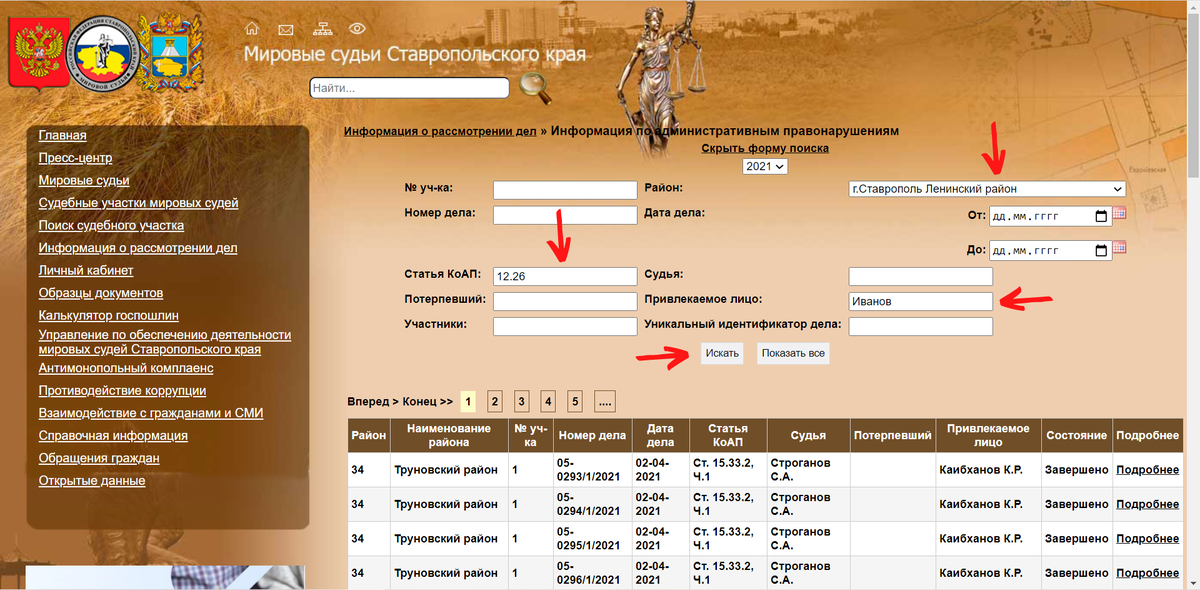The height and width of the screenshot is (590, 1200).
Task: Open the 2021 year dropdown
Action: pyautogui.click(x=765, y=167)
